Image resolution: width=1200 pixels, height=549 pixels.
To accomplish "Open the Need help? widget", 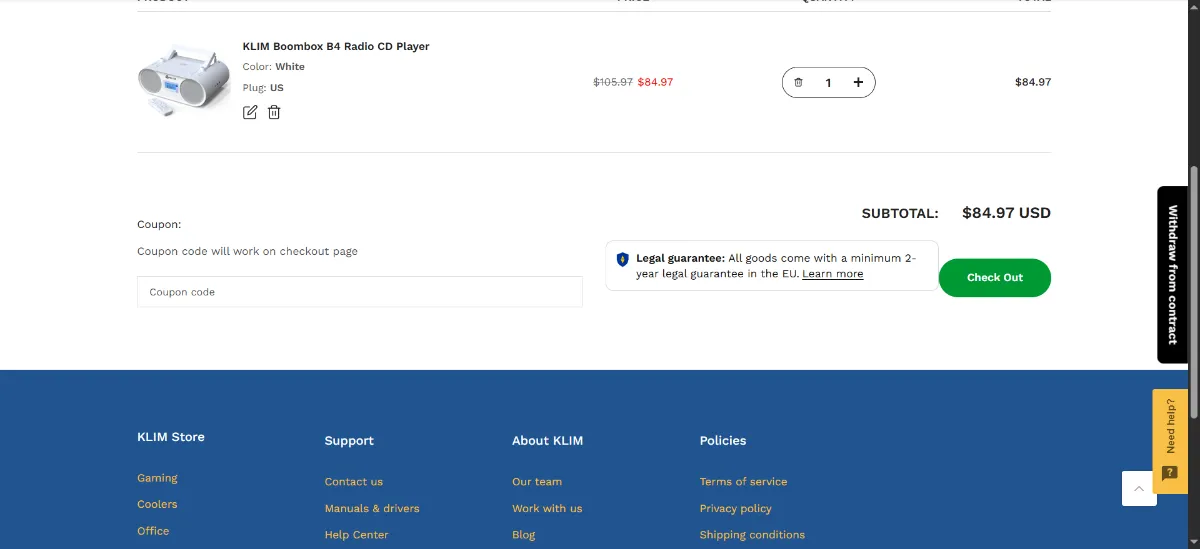I will tap(1170, 442).
